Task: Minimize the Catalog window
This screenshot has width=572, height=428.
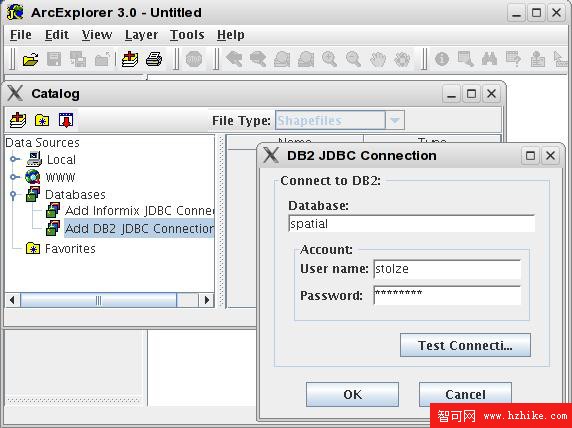Action: [452, 94]
